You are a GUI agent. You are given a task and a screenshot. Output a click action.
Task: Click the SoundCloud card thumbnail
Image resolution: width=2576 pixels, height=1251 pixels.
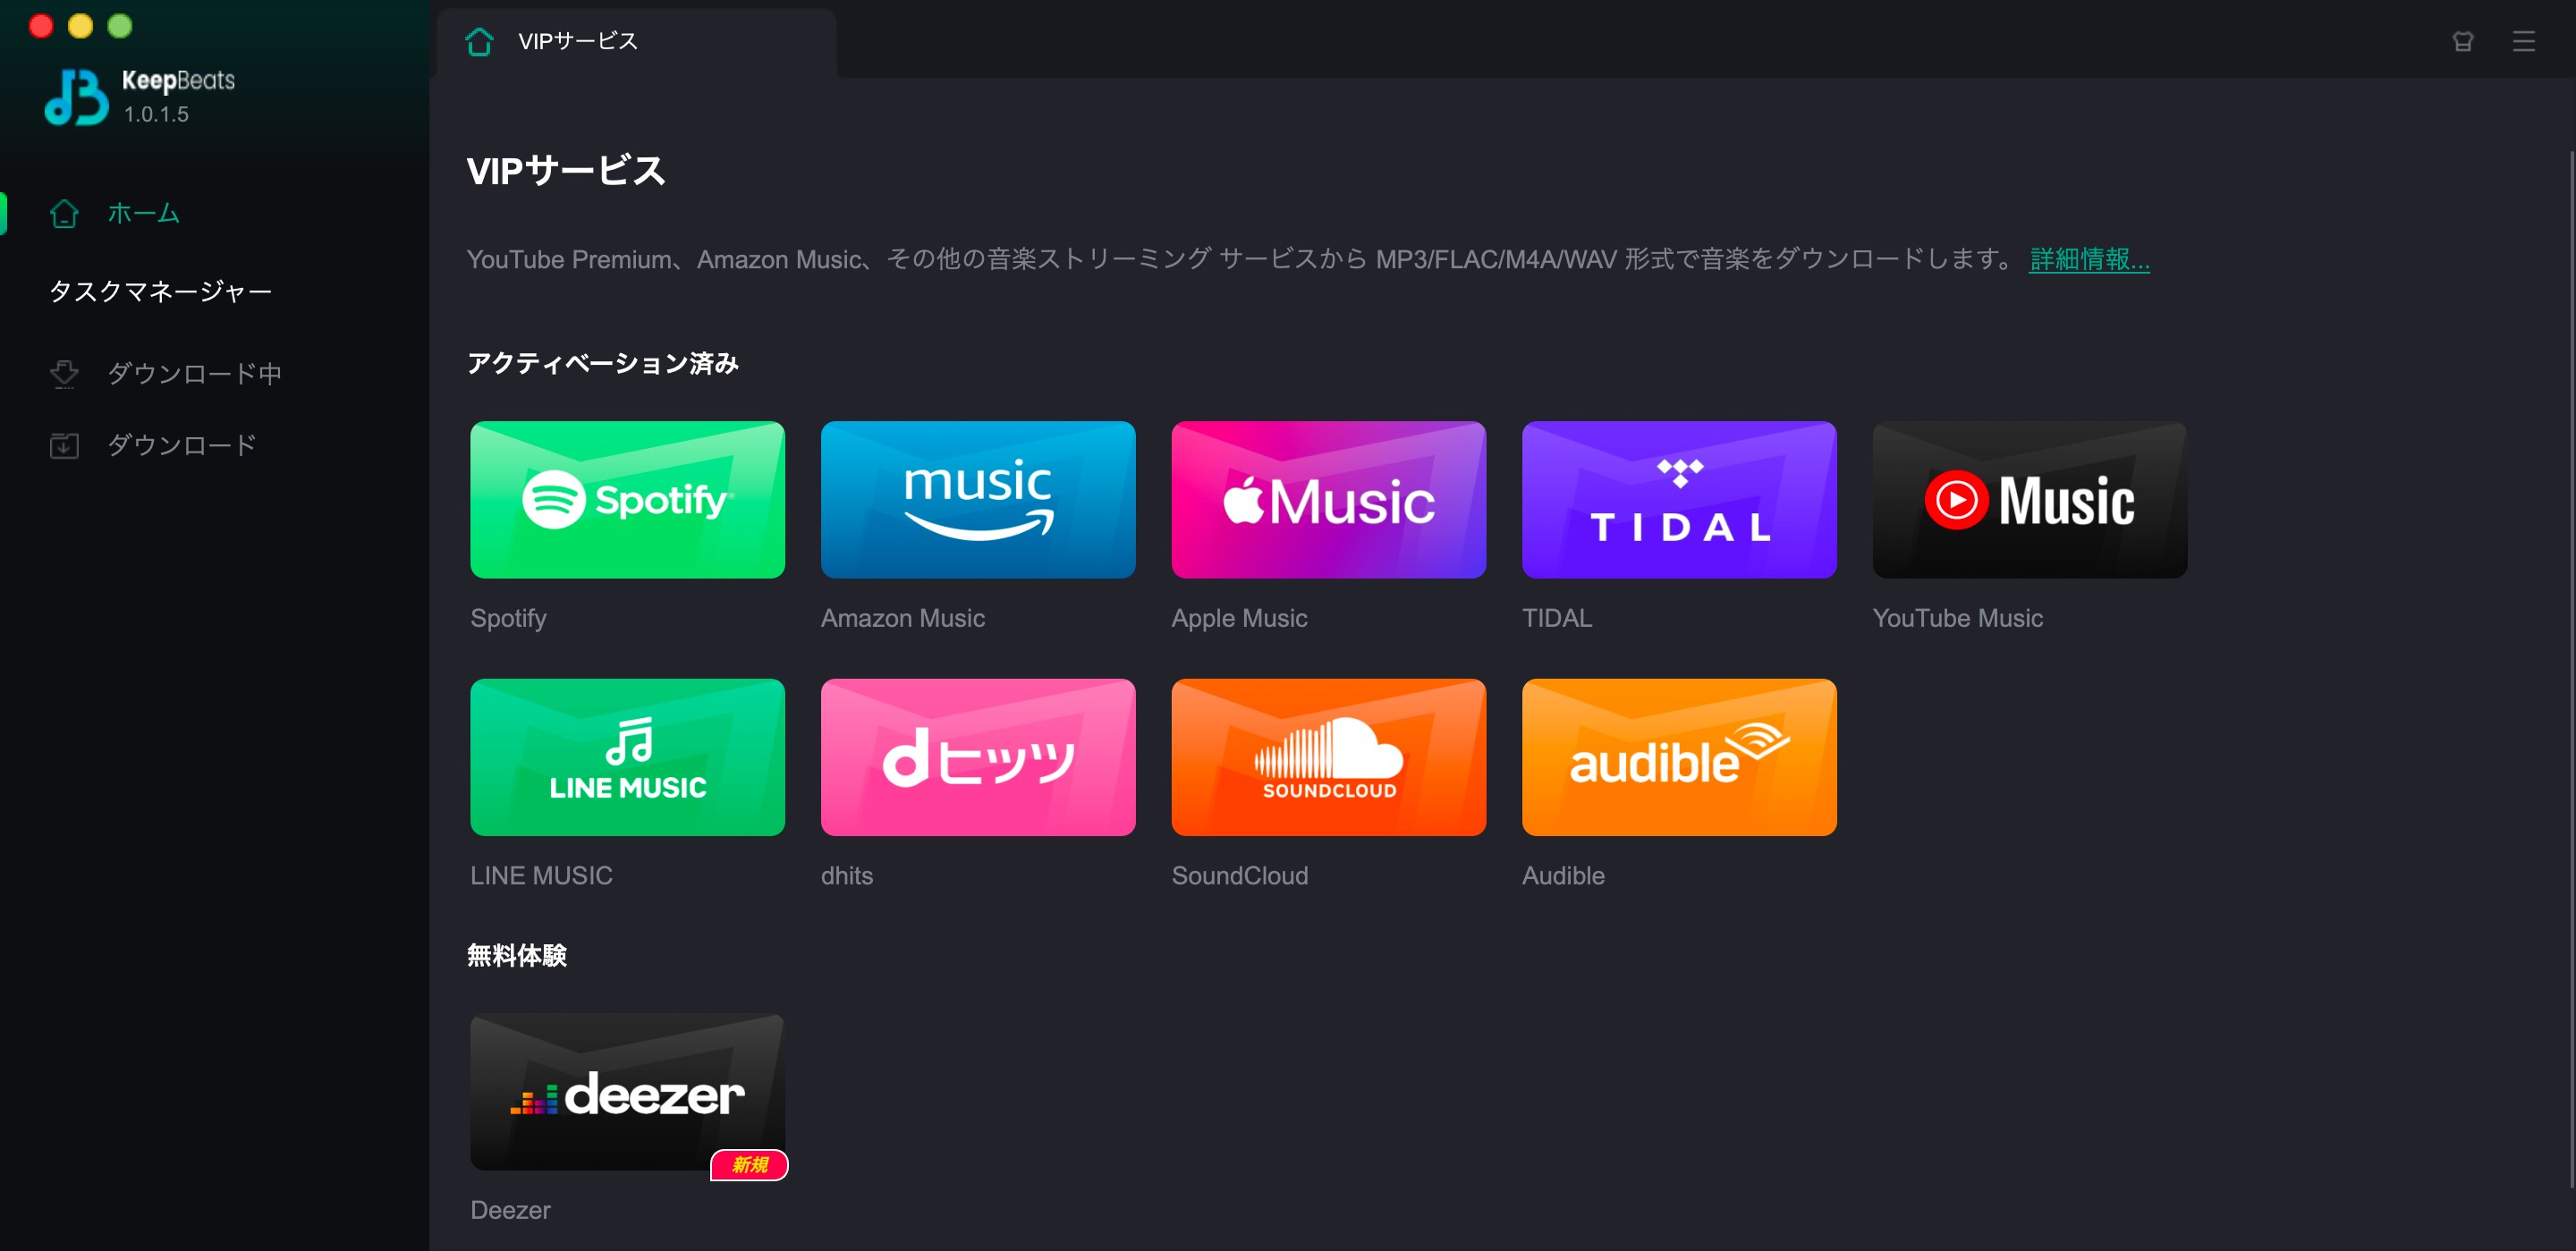pos(1328,757)
